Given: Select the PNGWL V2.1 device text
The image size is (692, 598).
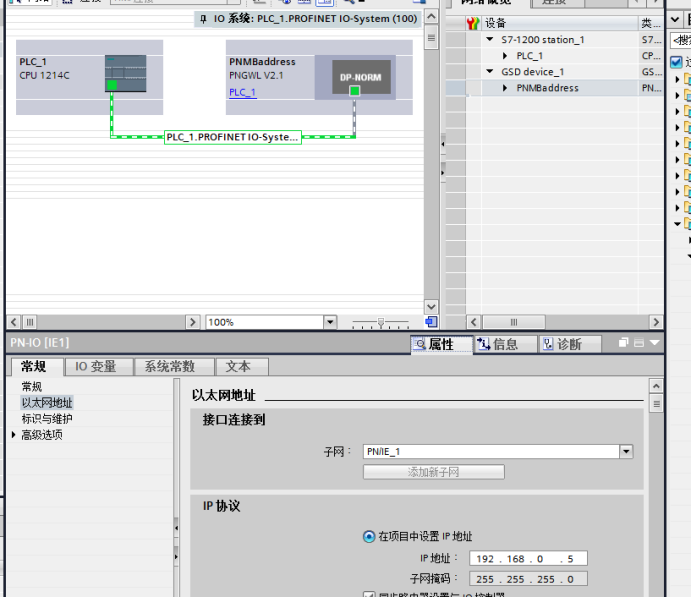Looking at the screenshot, I should click(x=256, y=75).
